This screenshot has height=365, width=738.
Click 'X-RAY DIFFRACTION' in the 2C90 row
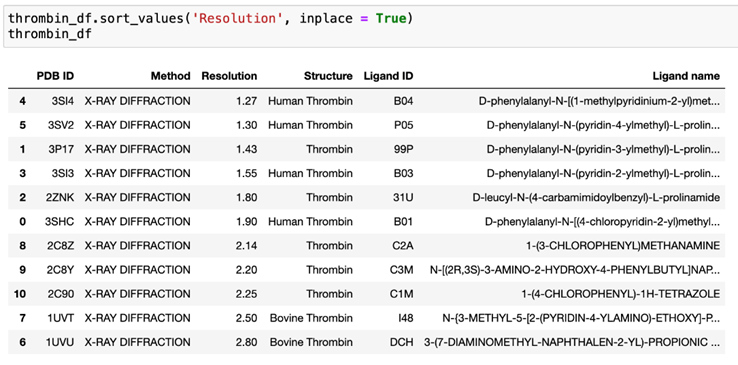[137, 294]
